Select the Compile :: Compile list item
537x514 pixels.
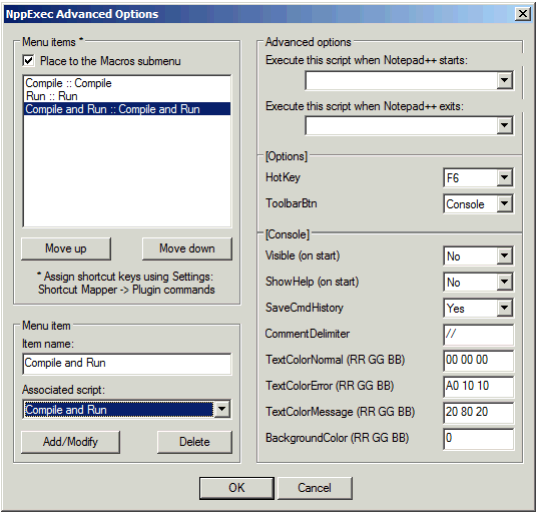[x=127, y=83]
